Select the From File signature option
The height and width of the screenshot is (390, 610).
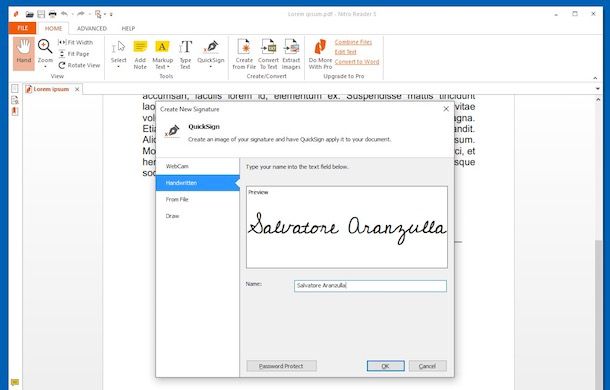tap(198, 199)
